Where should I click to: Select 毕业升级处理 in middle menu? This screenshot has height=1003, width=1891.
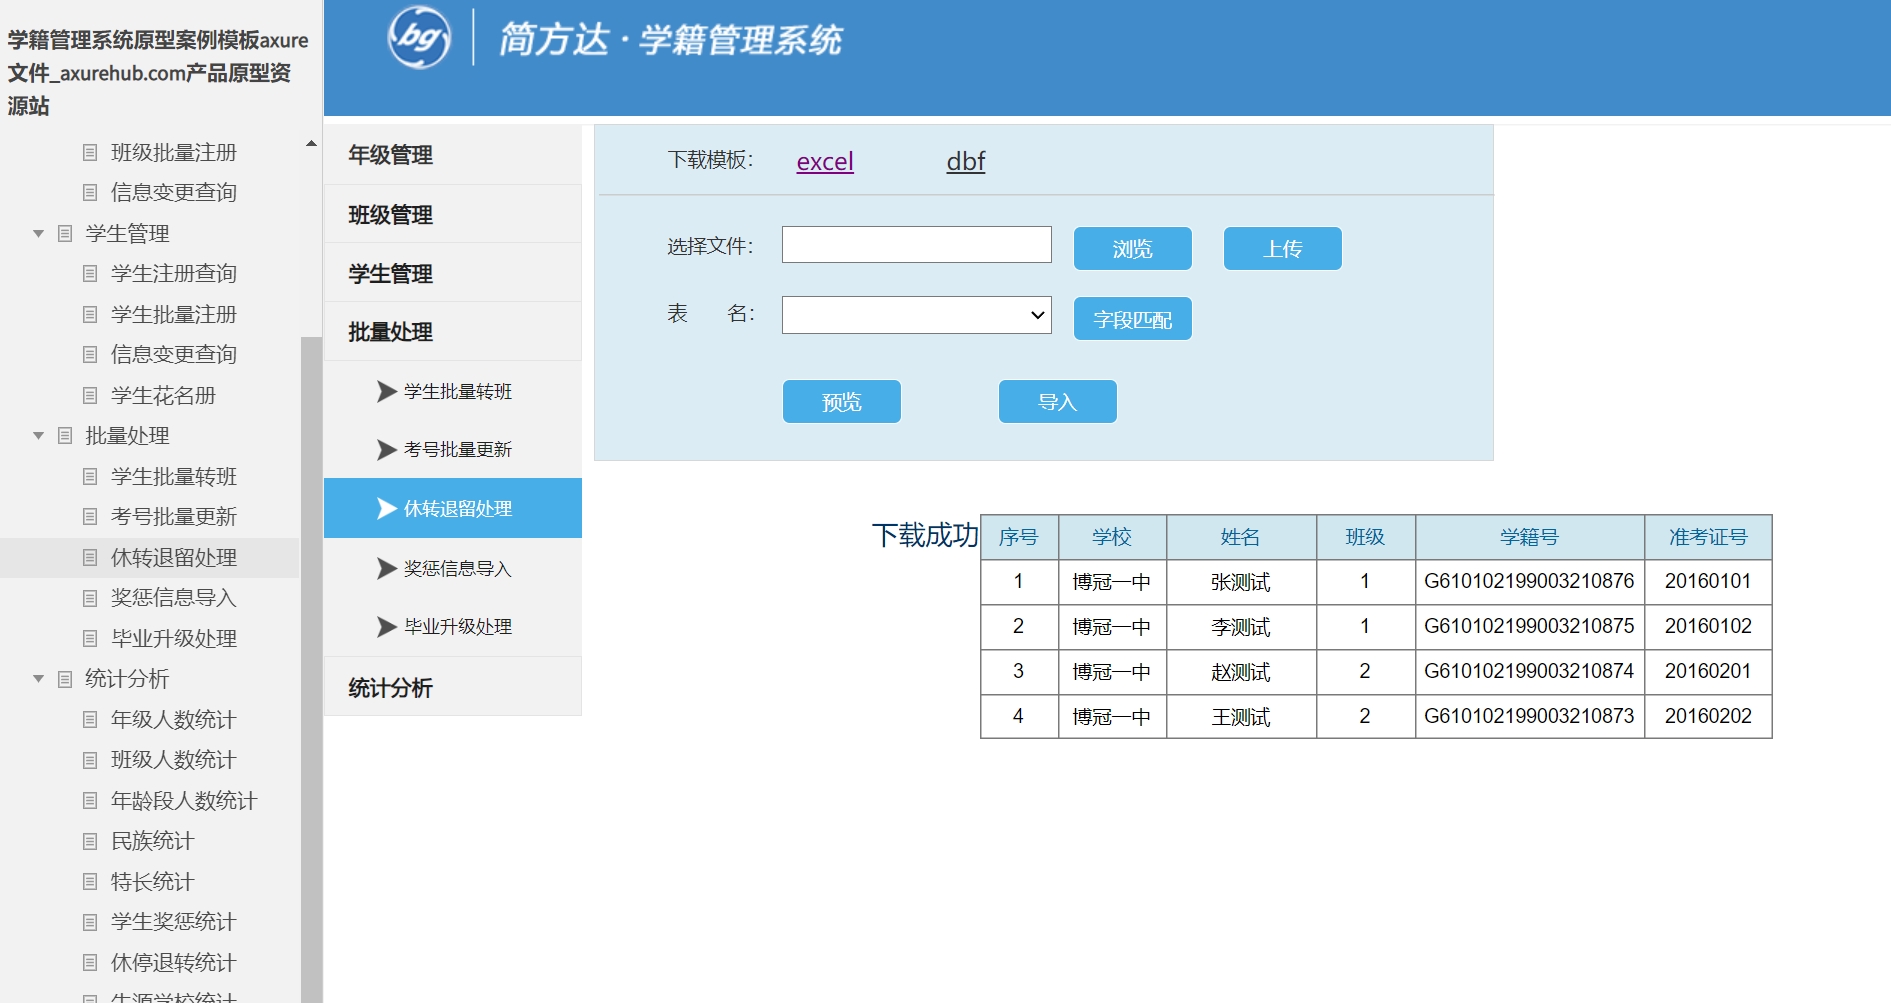point(452,627)
